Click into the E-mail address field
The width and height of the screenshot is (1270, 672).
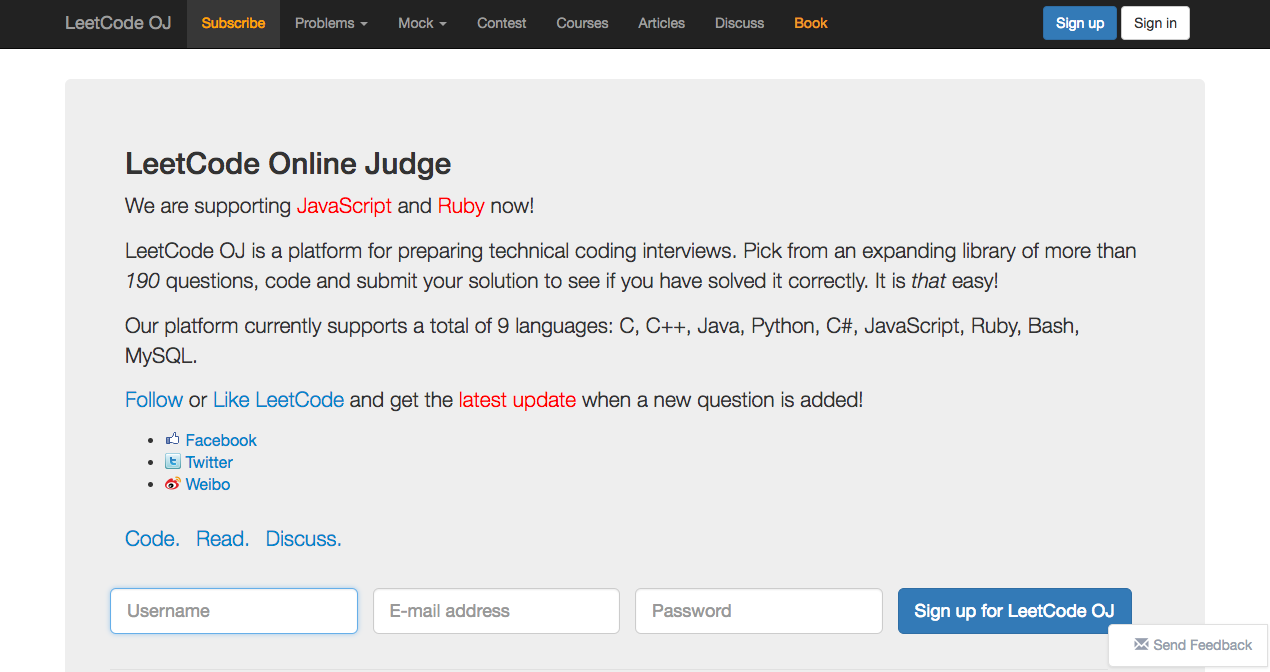[496, 611]
